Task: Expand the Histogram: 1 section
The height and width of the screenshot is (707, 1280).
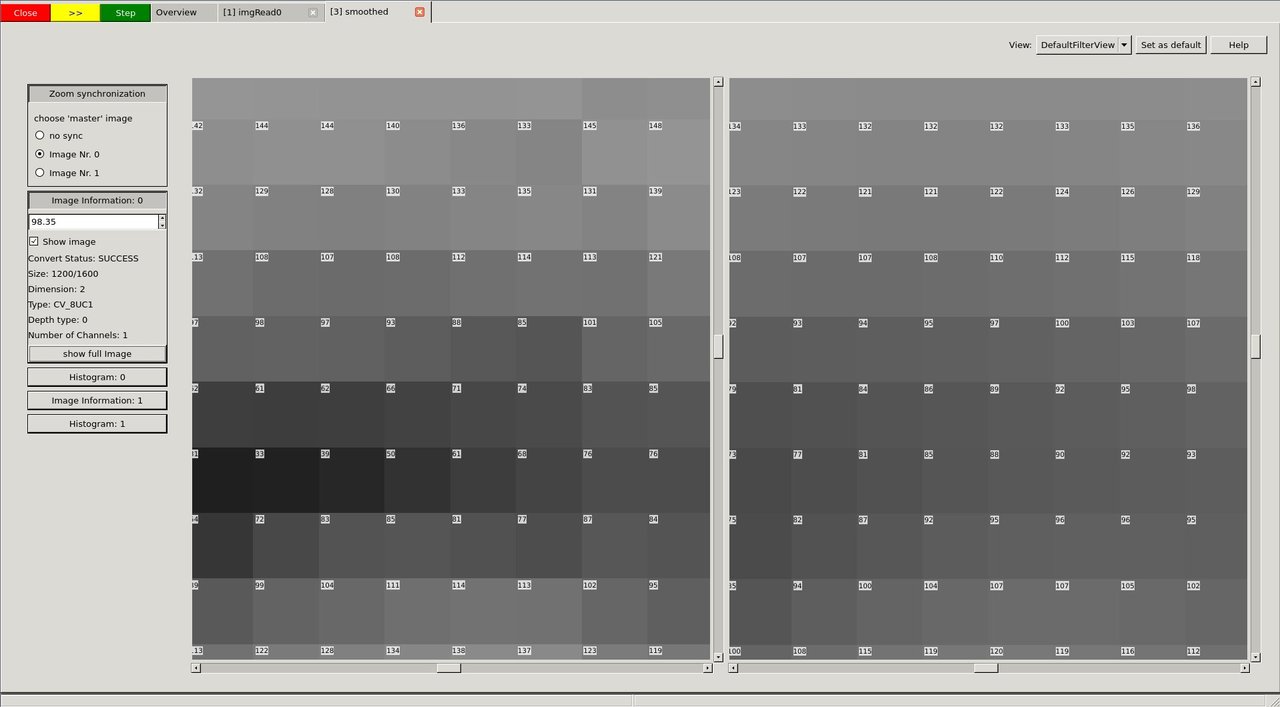Action: [97, 424]
